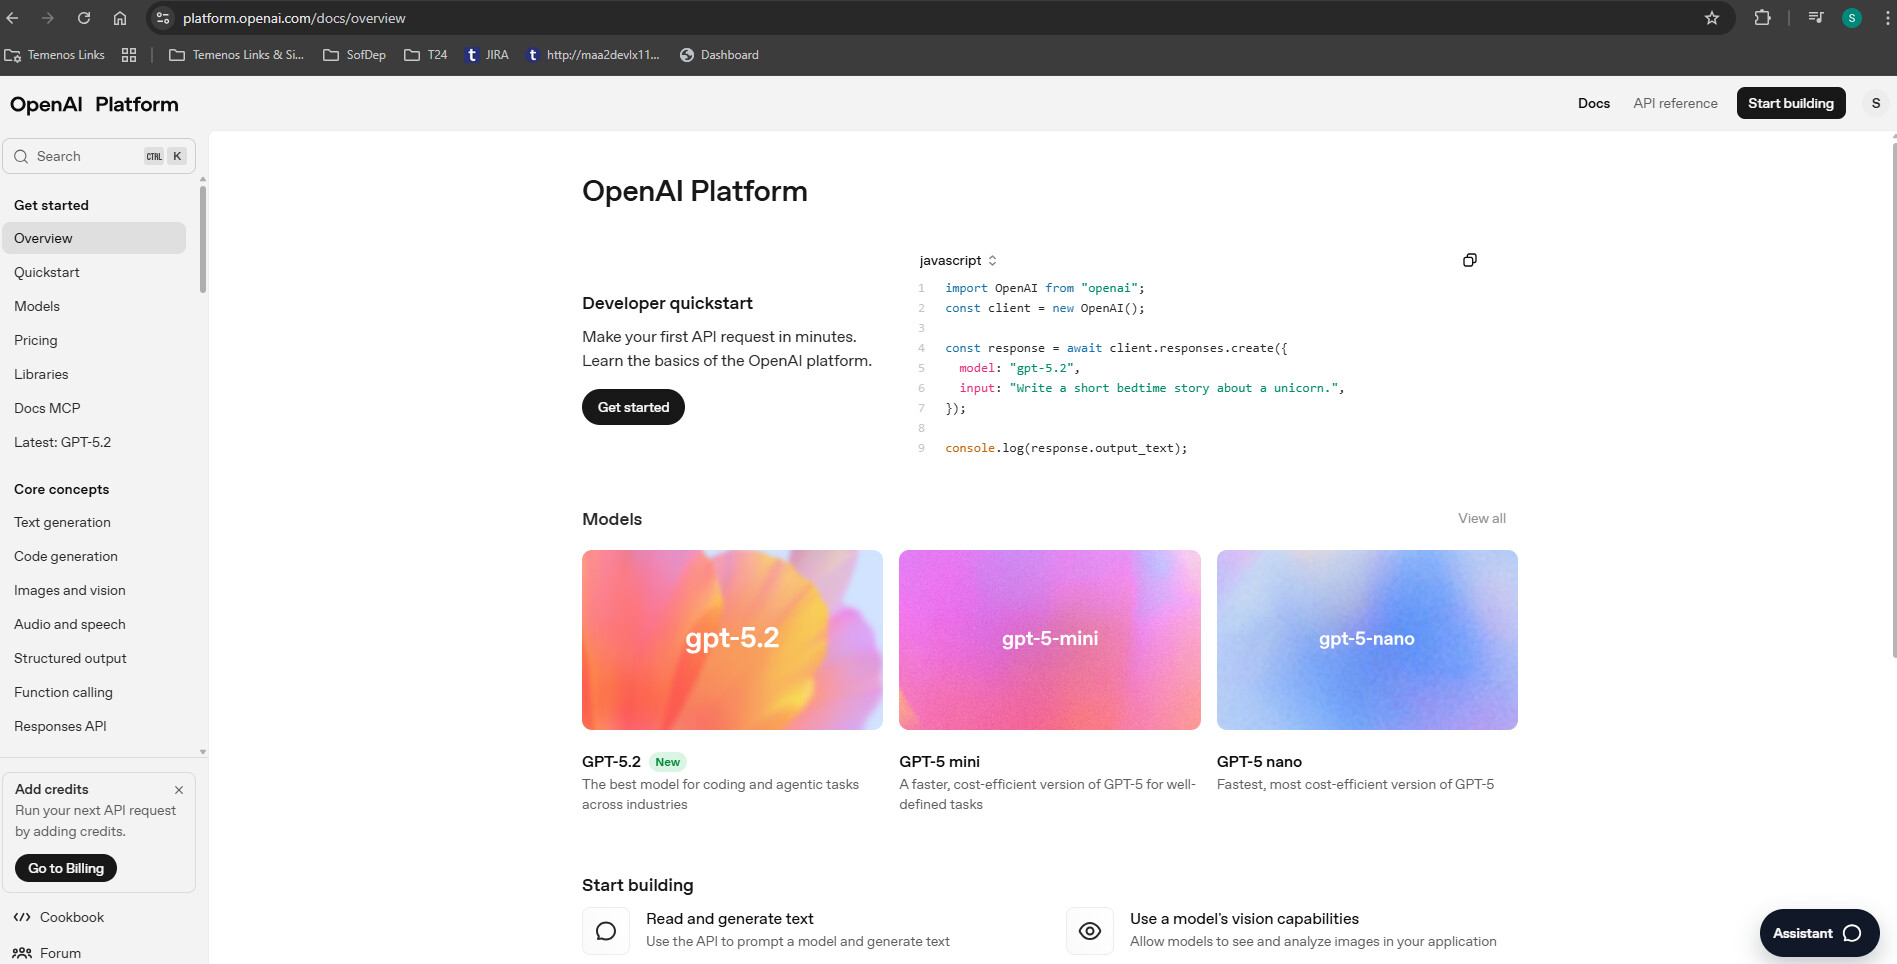Open the browser extensions puzzle icon
1897x964 pixels.
(1762, 18)
